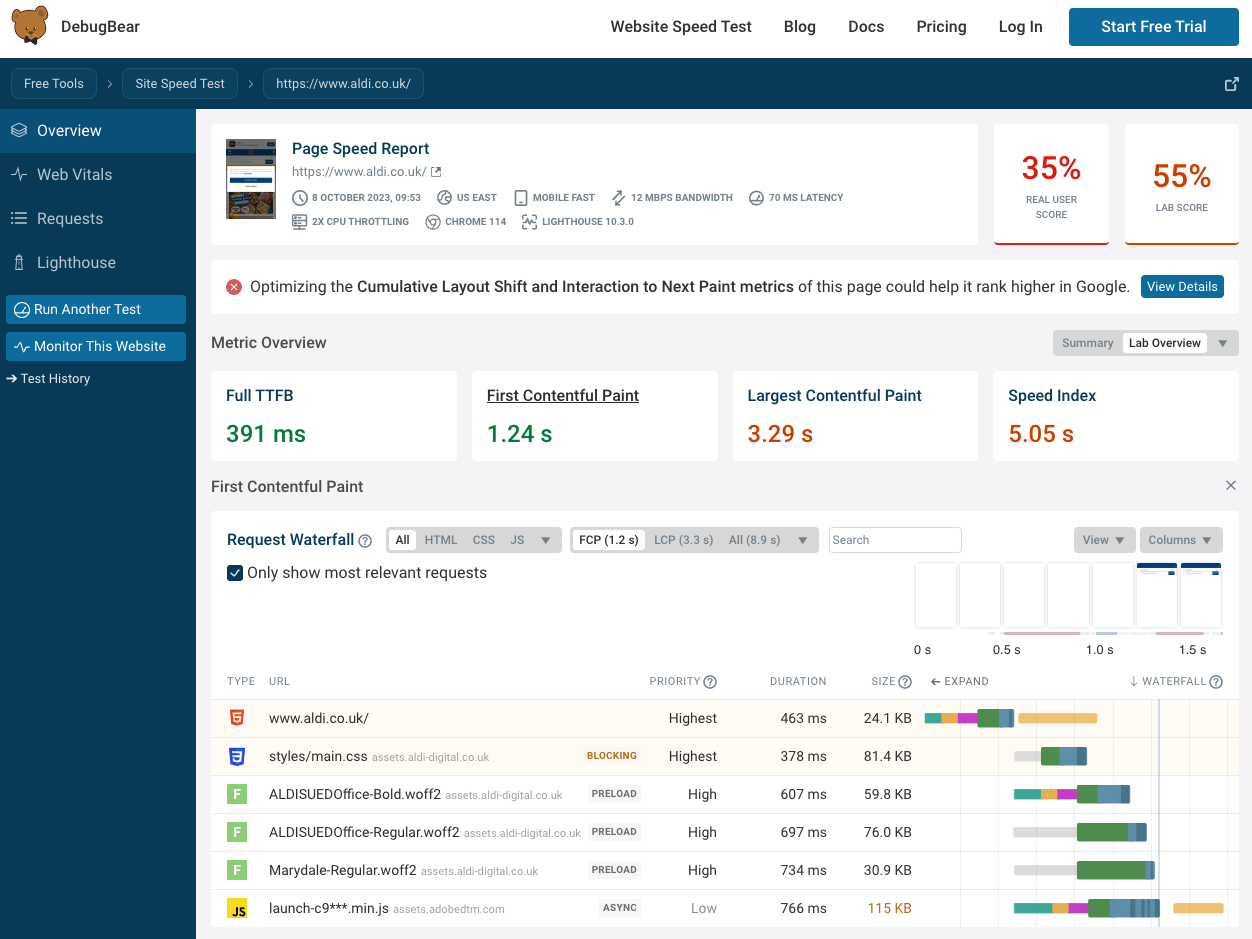1252x939 pixels.
Task: Click Free Tools breadcrumb
Action: tap(54, 84)
